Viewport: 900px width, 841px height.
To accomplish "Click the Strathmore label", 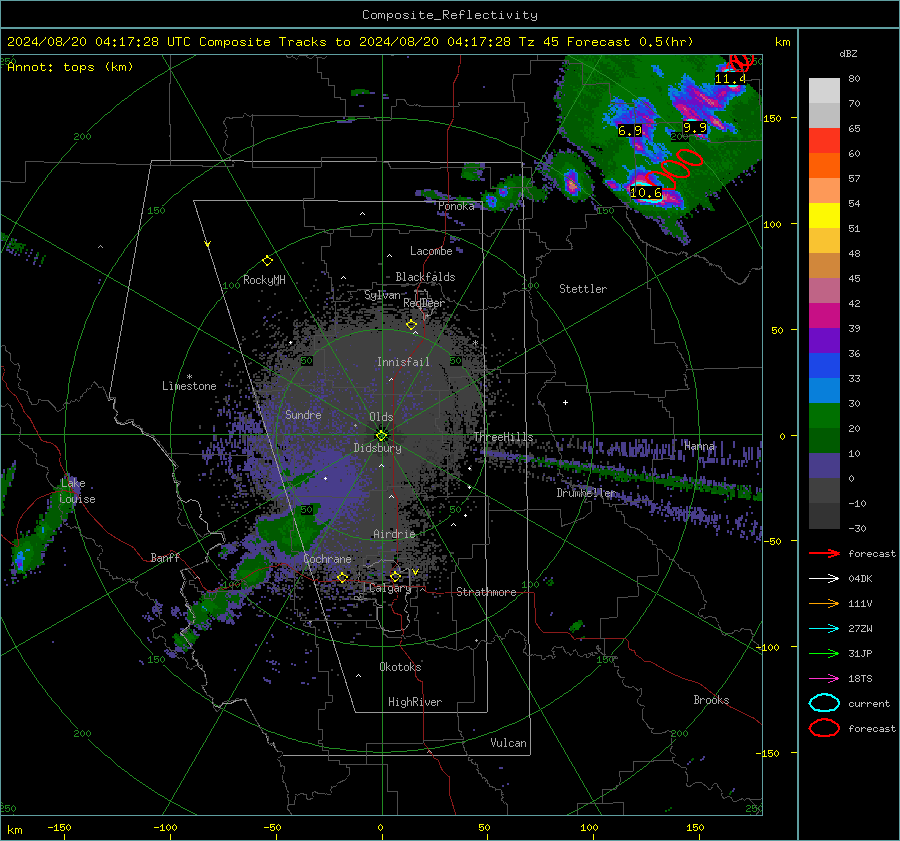I will click(486, 592).
